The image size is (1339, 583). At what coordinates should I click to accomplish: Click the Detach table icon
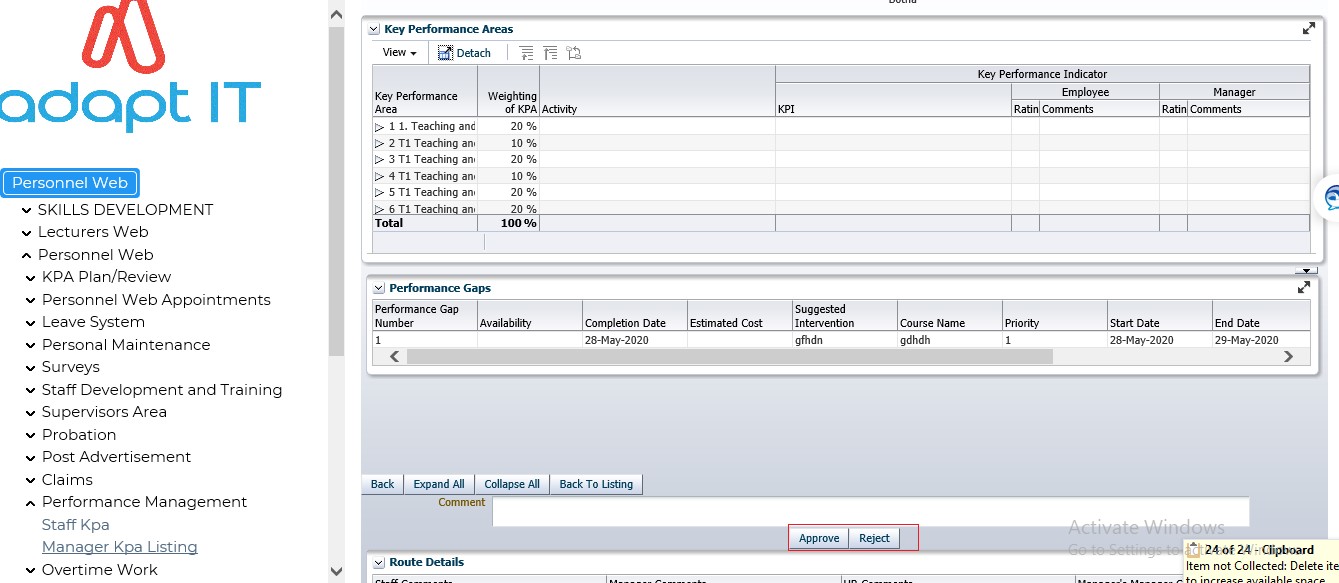click(x=446, y=53)
